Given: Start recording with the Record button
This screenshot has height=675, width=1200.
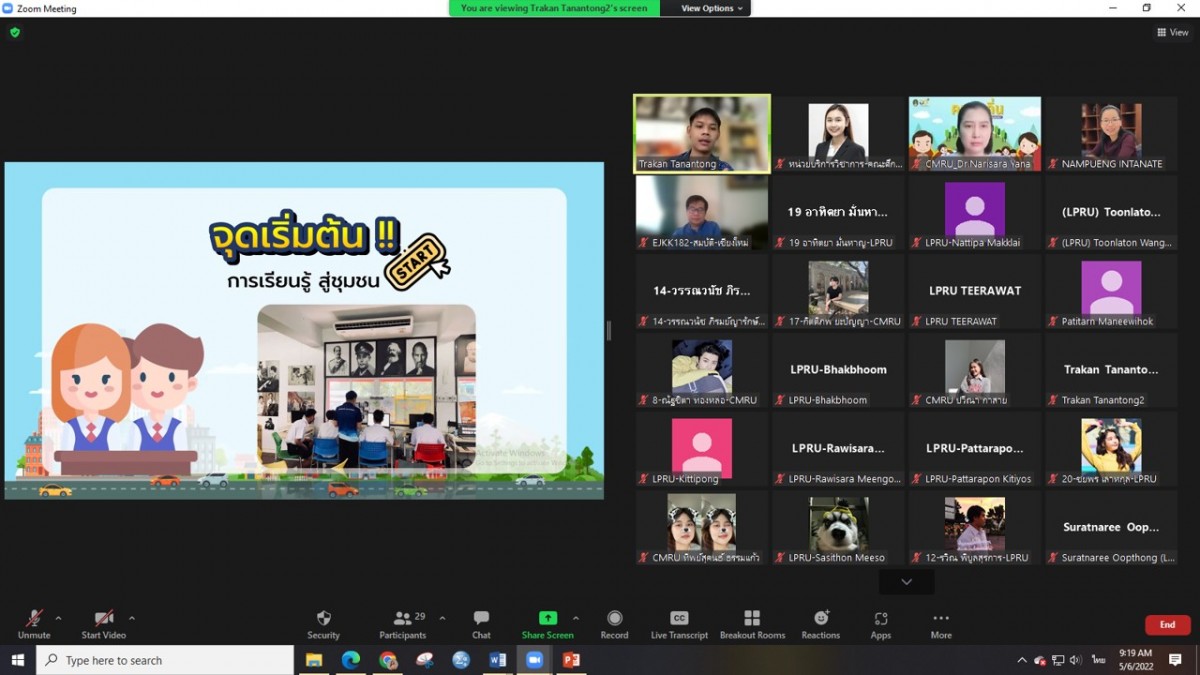Looking at the screenshot, I should 614,619.
